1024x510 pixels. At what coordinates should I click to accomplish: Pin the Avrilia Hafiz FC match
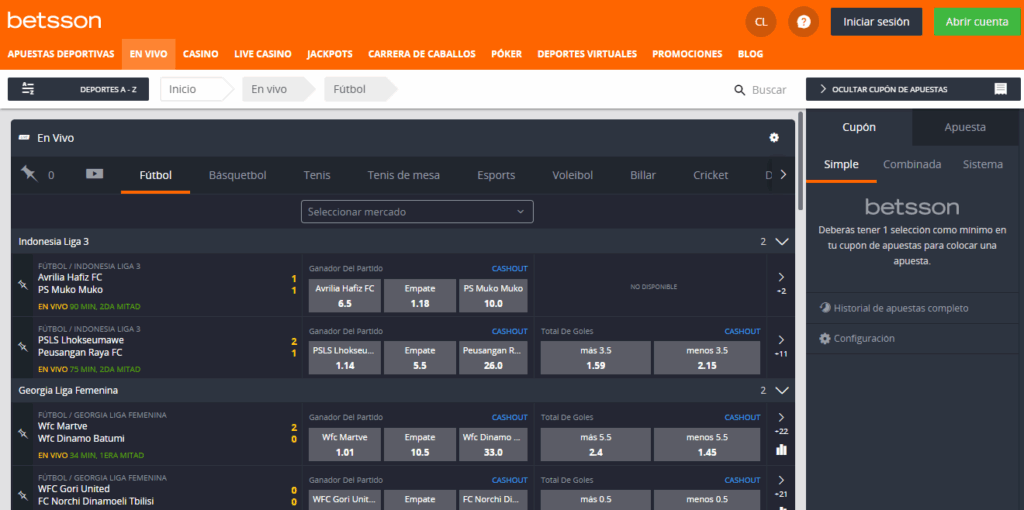(x=23, y=284)
